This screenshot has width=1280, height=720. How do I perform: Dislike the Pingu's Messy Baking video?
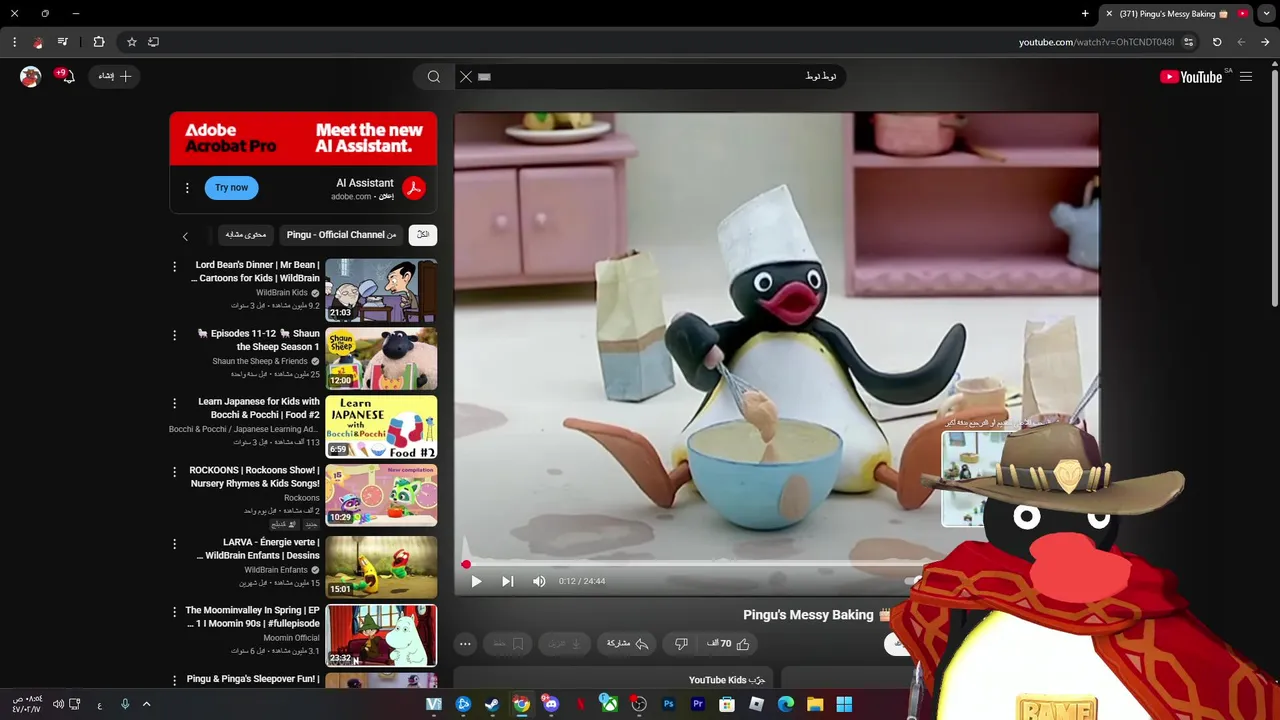click(681, 644)
